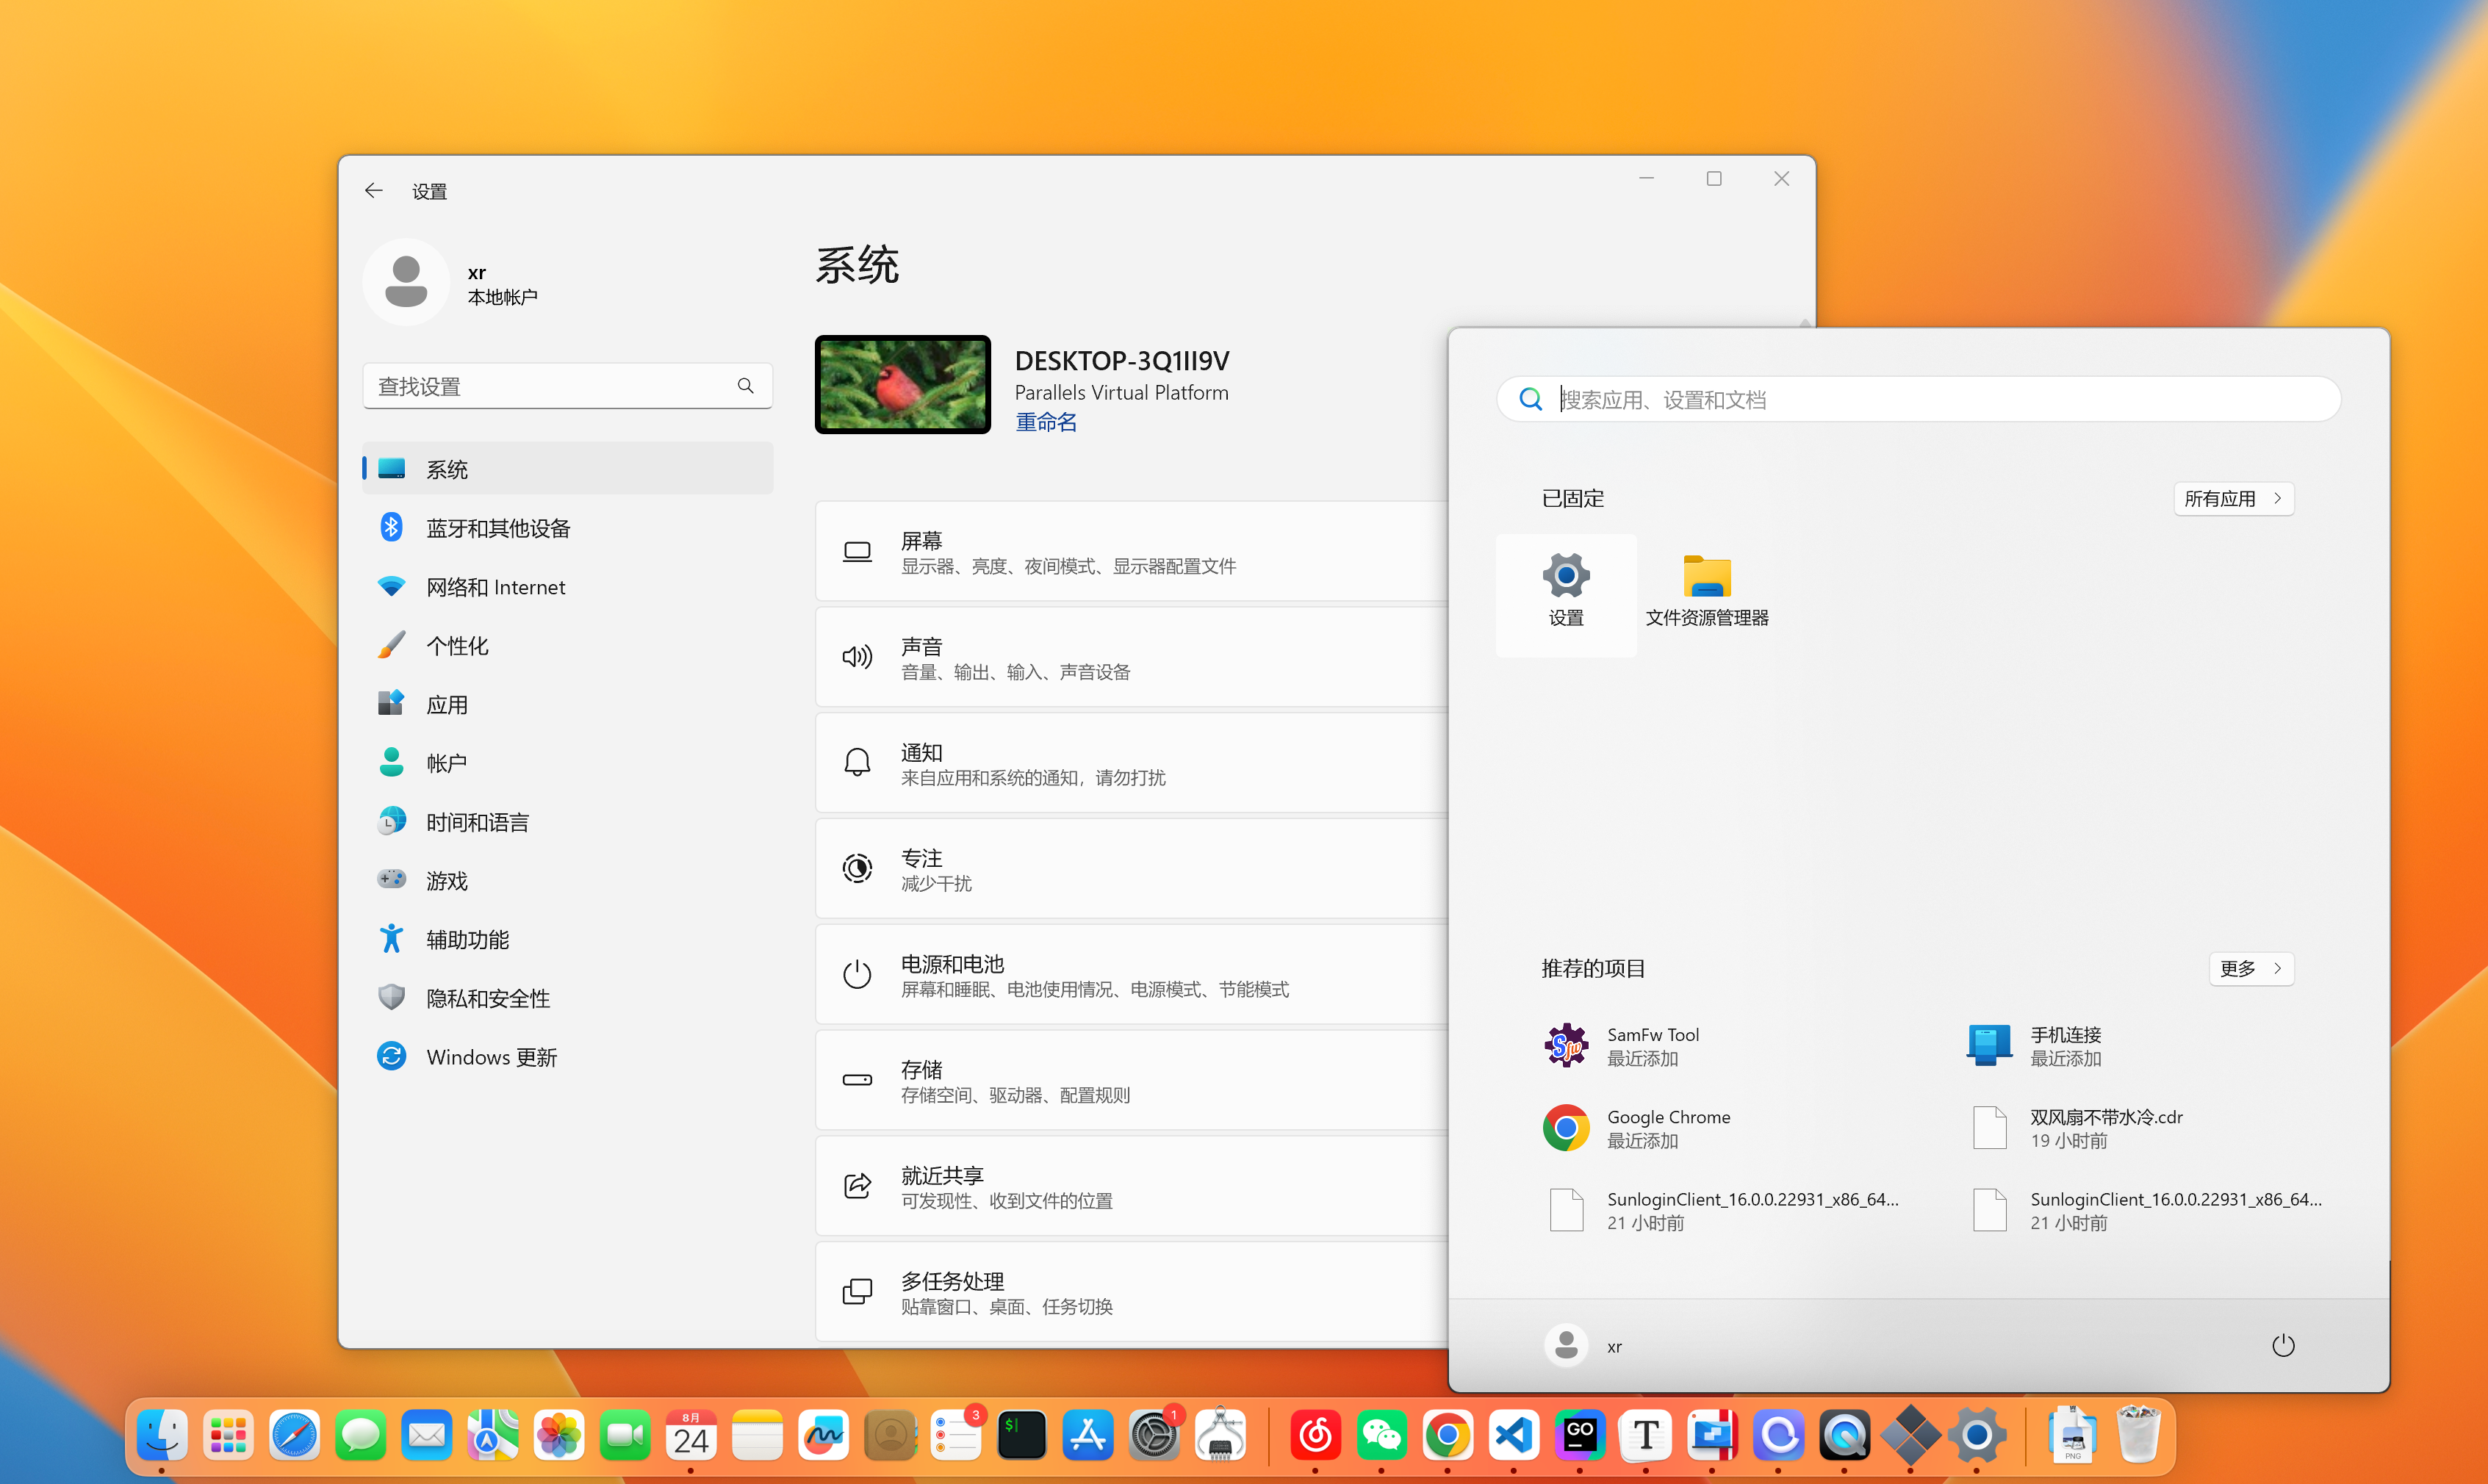Select 网络和 Internet in Settings sidebar
Viewport: 2488px width, 1484px height.
point(568,587)
